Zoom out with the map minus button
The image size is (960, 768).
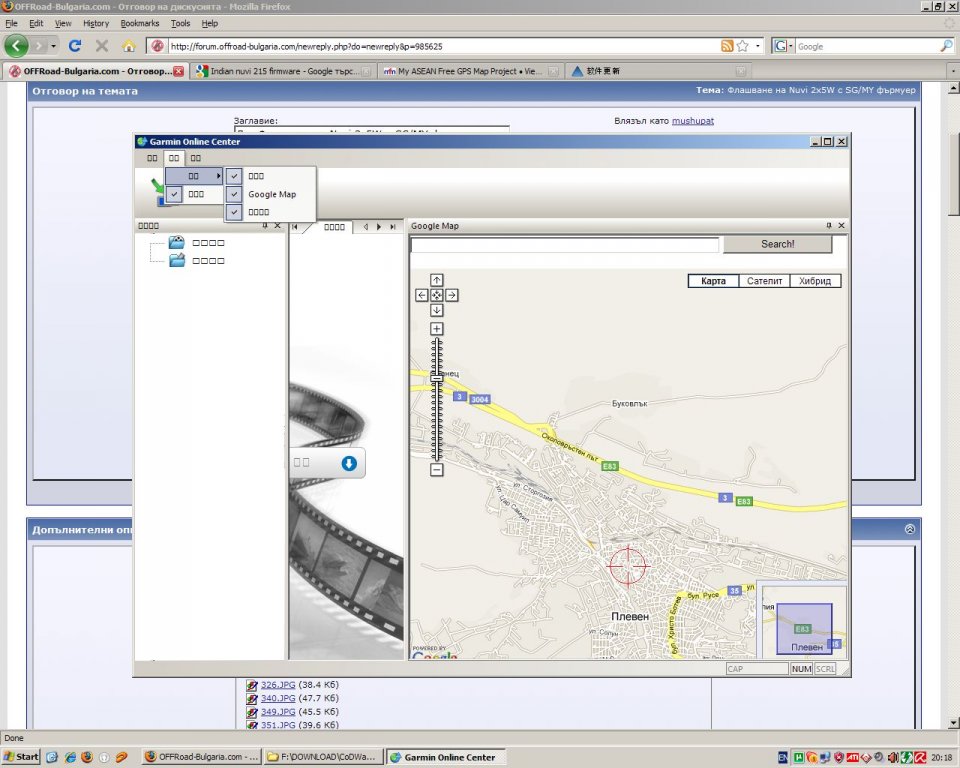[x=437, y=470]
